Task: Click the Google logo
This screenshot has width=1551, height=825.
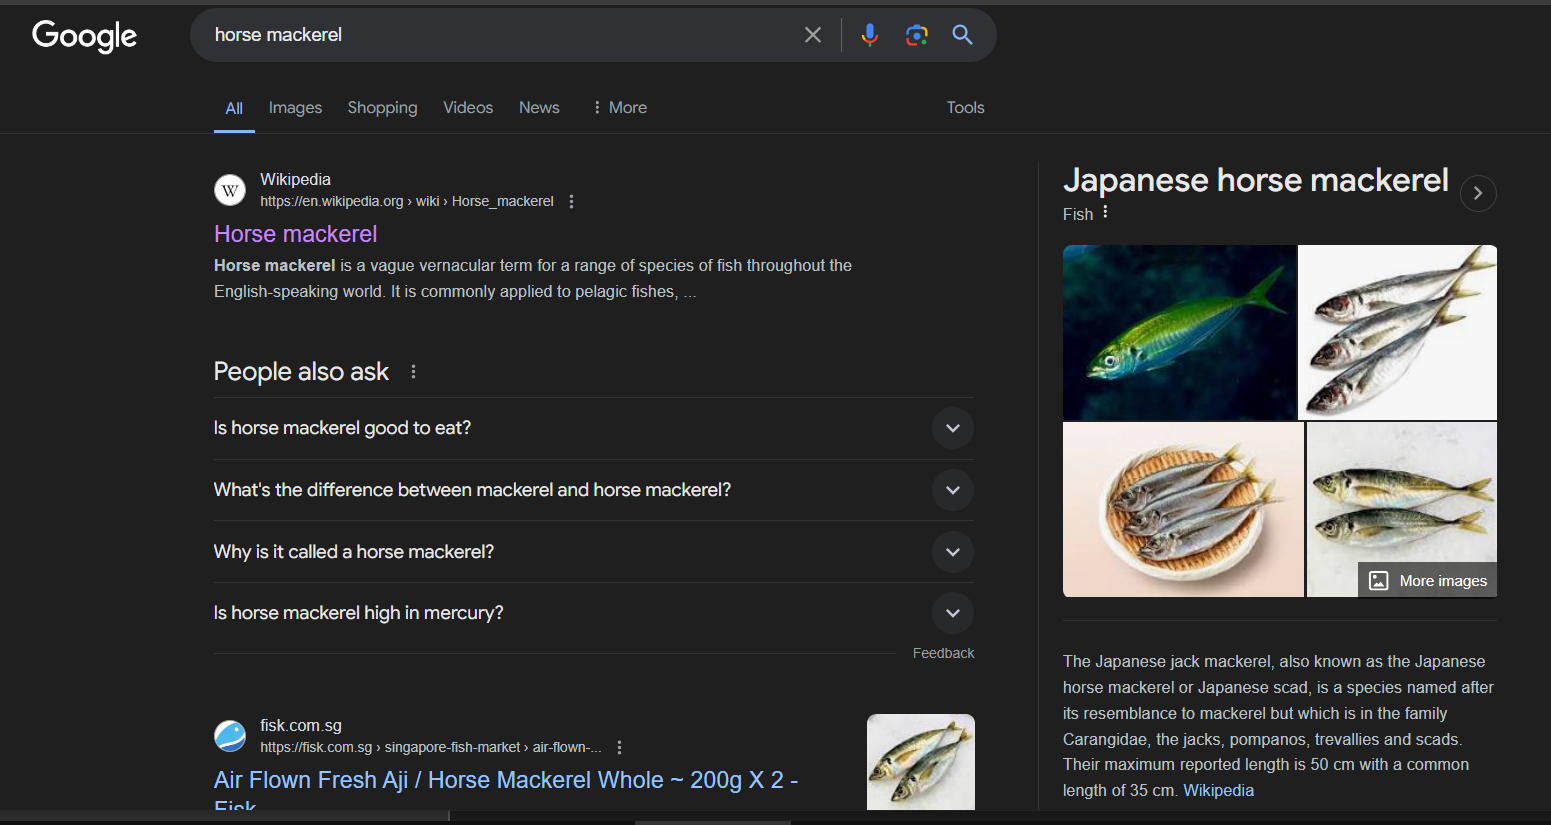Action: click(85, 36)
